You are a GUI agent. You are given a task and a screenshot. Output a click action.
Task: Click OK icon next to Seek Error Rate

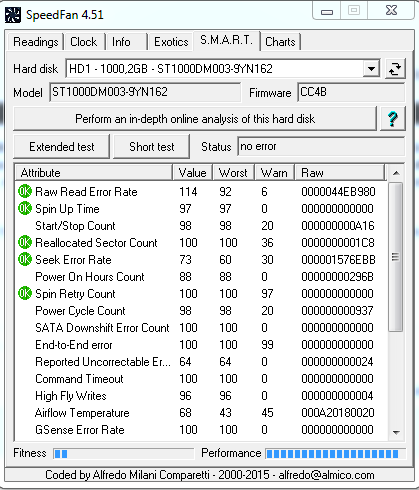click(25, 259)
